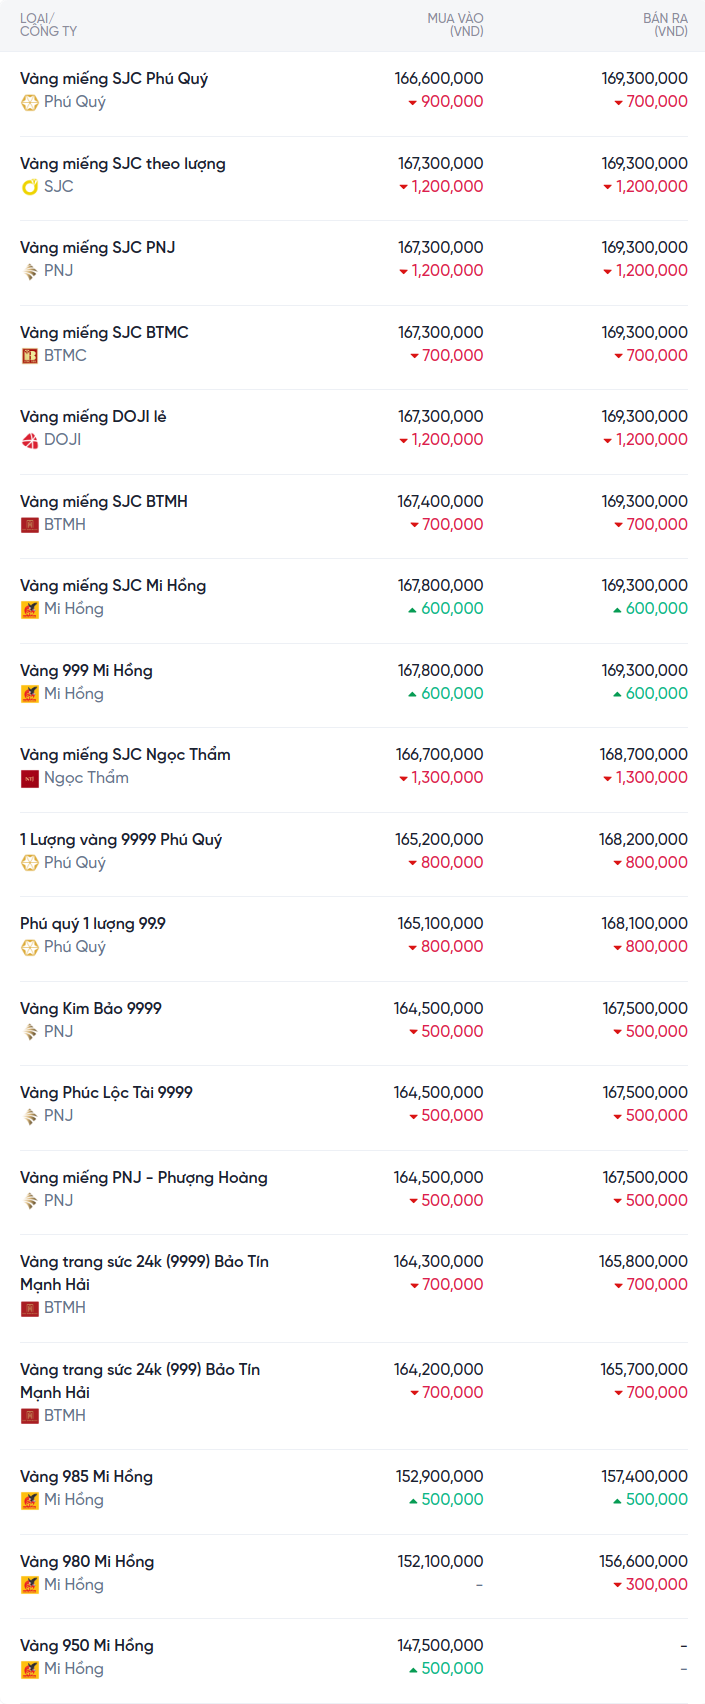Image resolution: width=705 pixels, height=1704 pixels.
Task: Select the Vàng miếng DOJI lẻ title
Action: click(x=93, y=416)
